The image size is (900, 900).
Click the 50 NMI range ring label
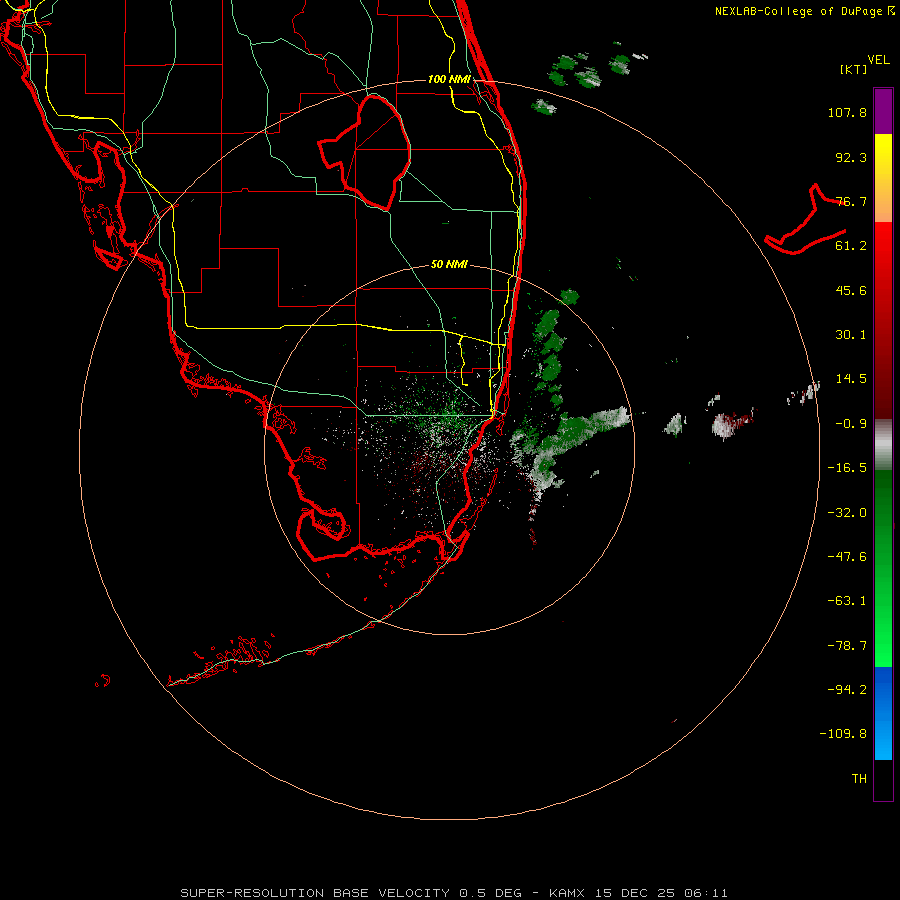click(449, 265)
